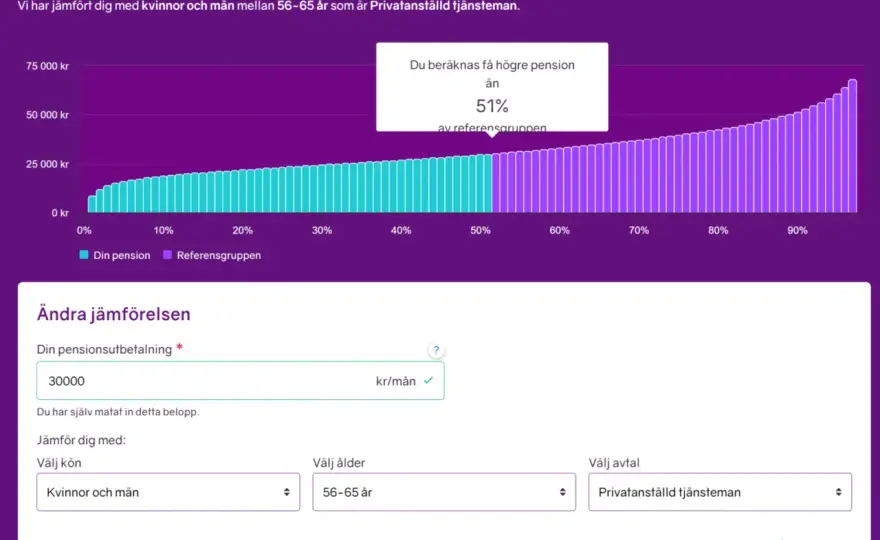Open the Välj ålder dropdown
This screenshot has height=540, width=880.
point(444,492)
